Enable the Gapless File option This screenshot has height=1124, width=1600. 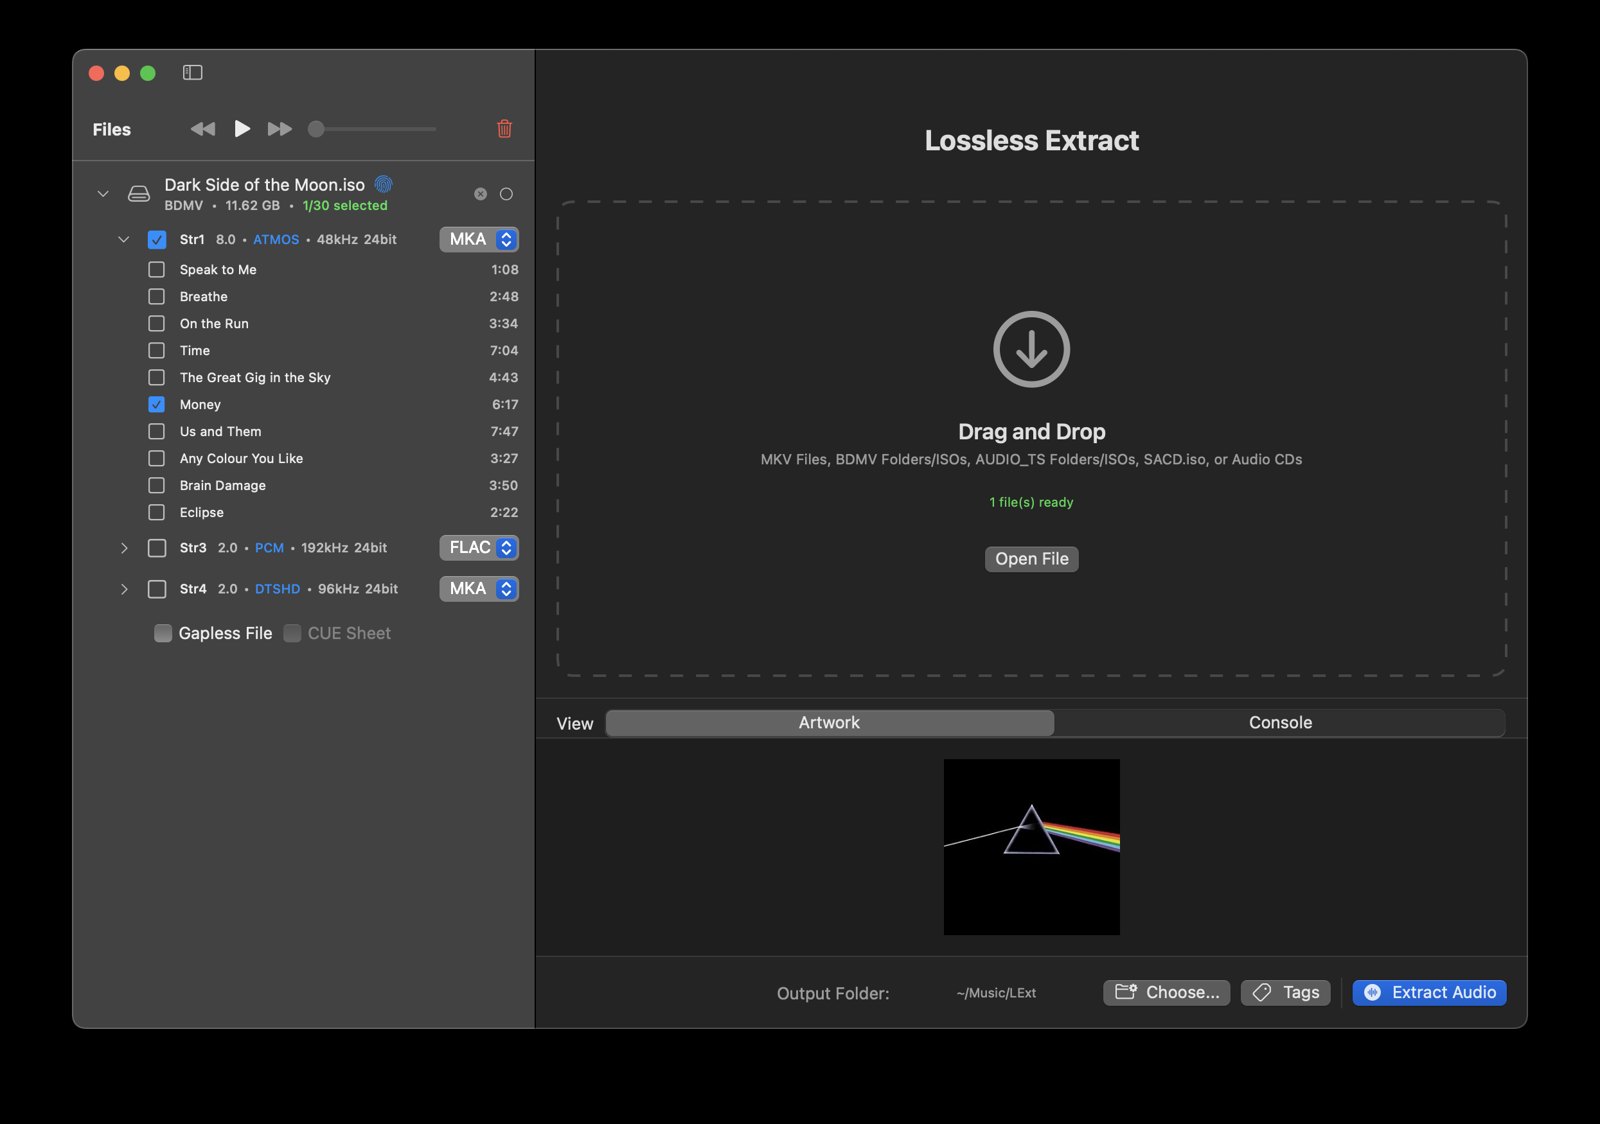[163, 633]
